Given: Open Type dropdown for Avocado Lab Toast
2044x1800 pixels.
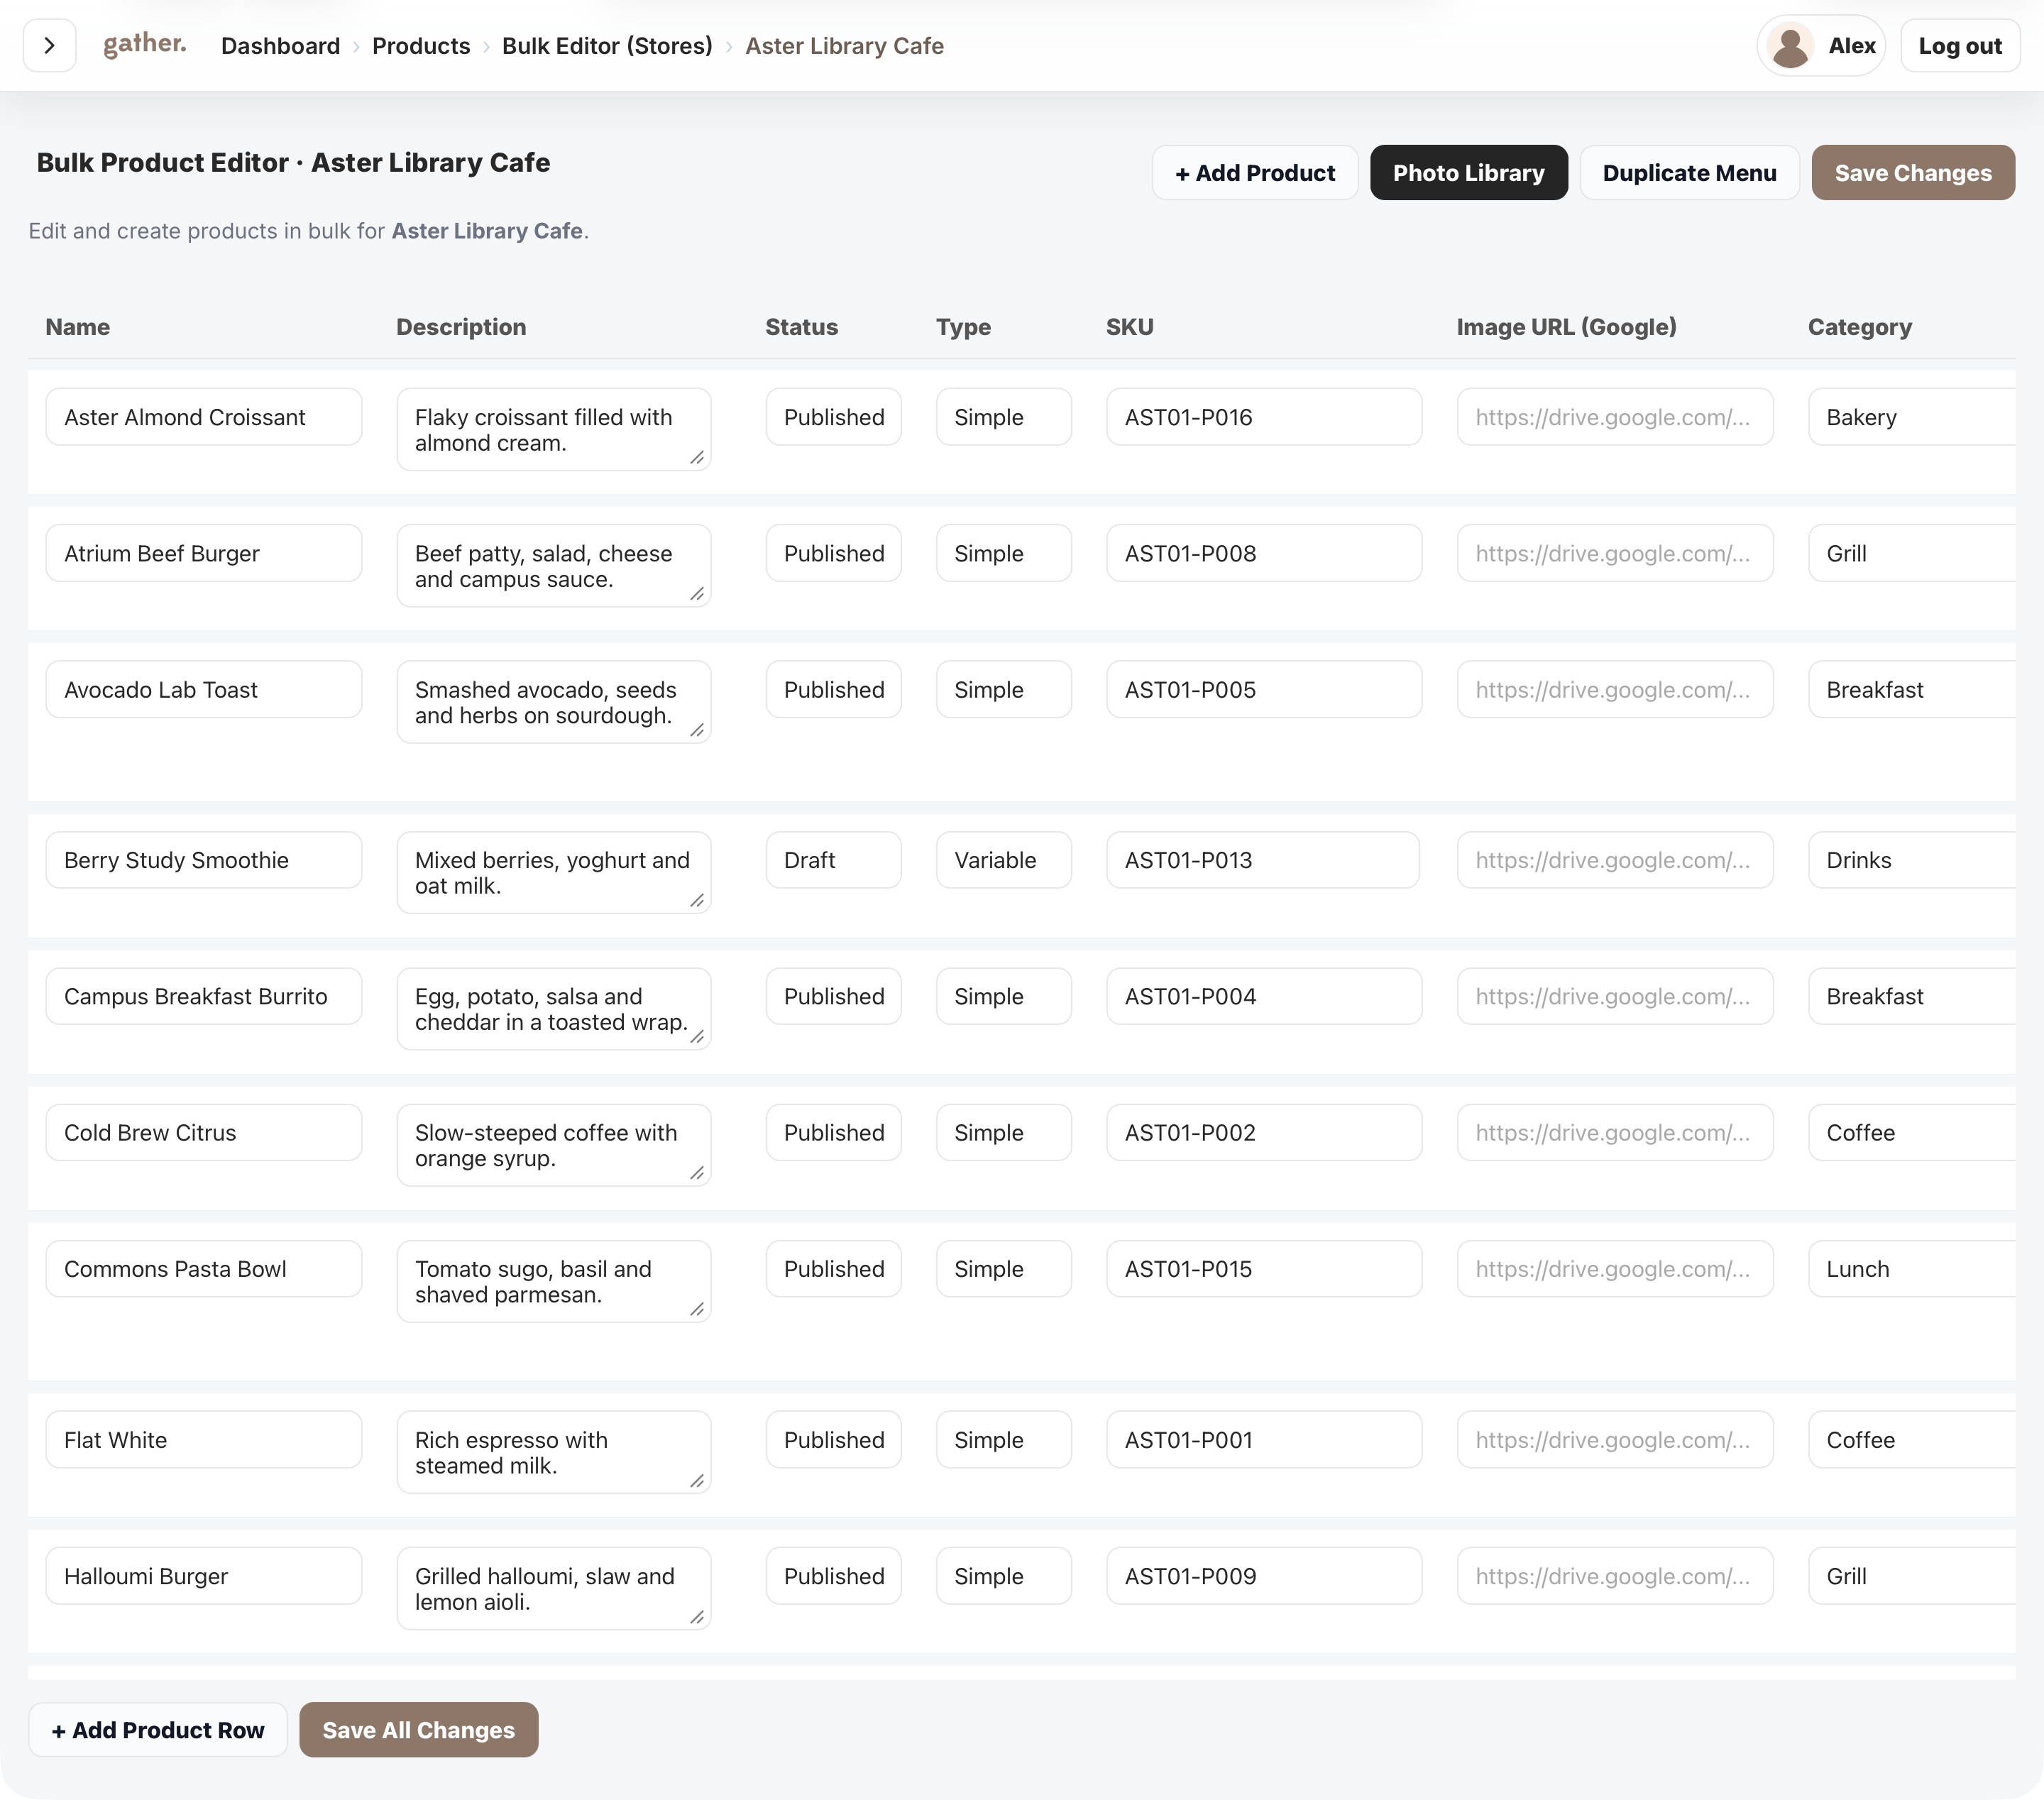Looking at the screenshot, I should click(1003, 690).
